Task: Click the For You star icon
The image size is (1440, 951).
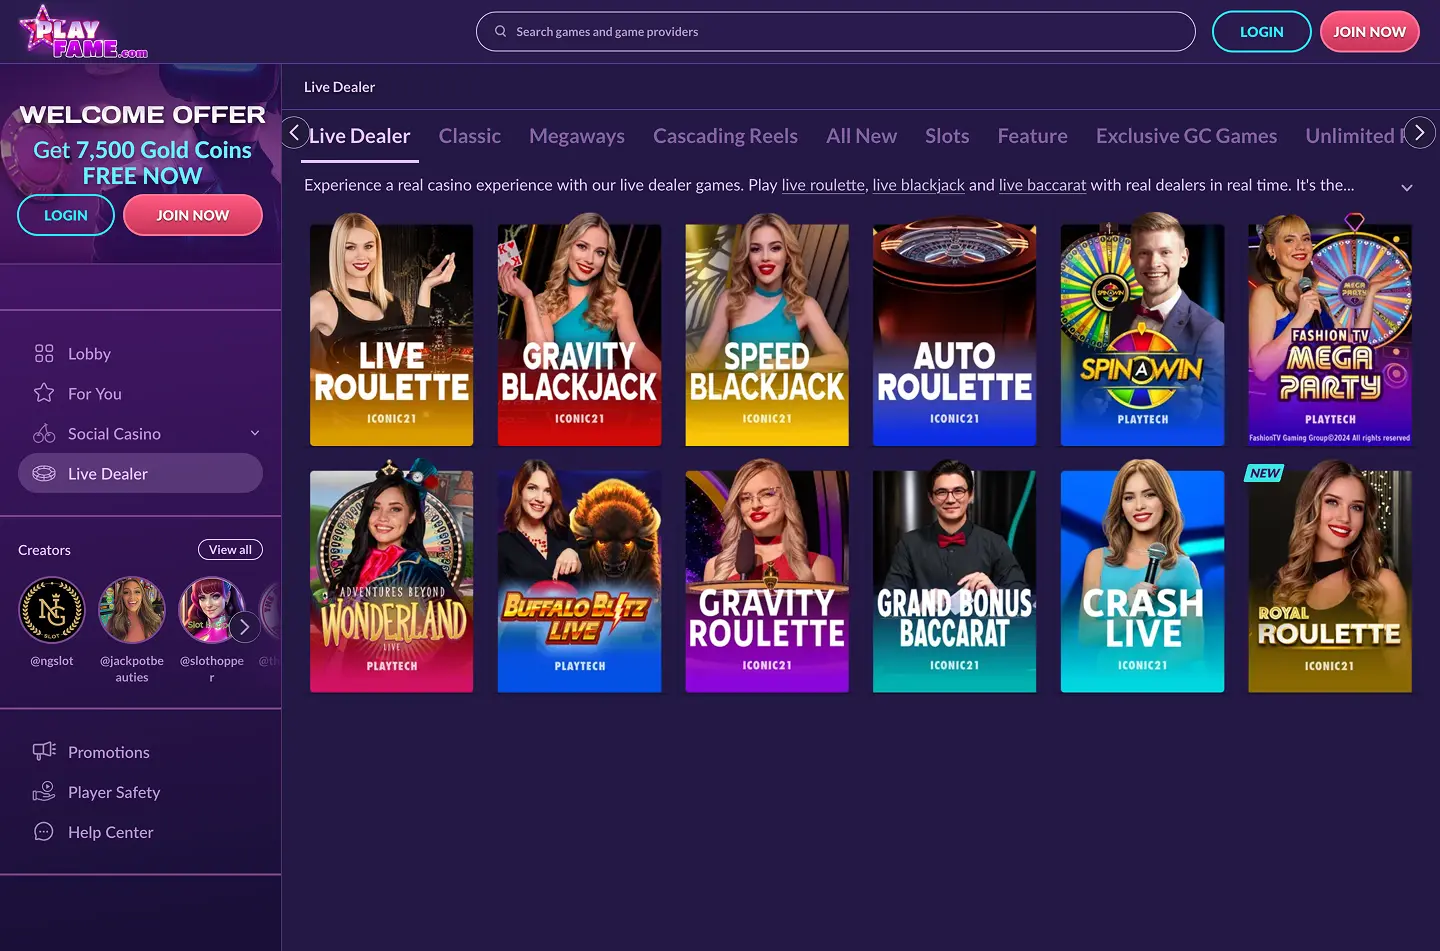Action: coord(44,393)
